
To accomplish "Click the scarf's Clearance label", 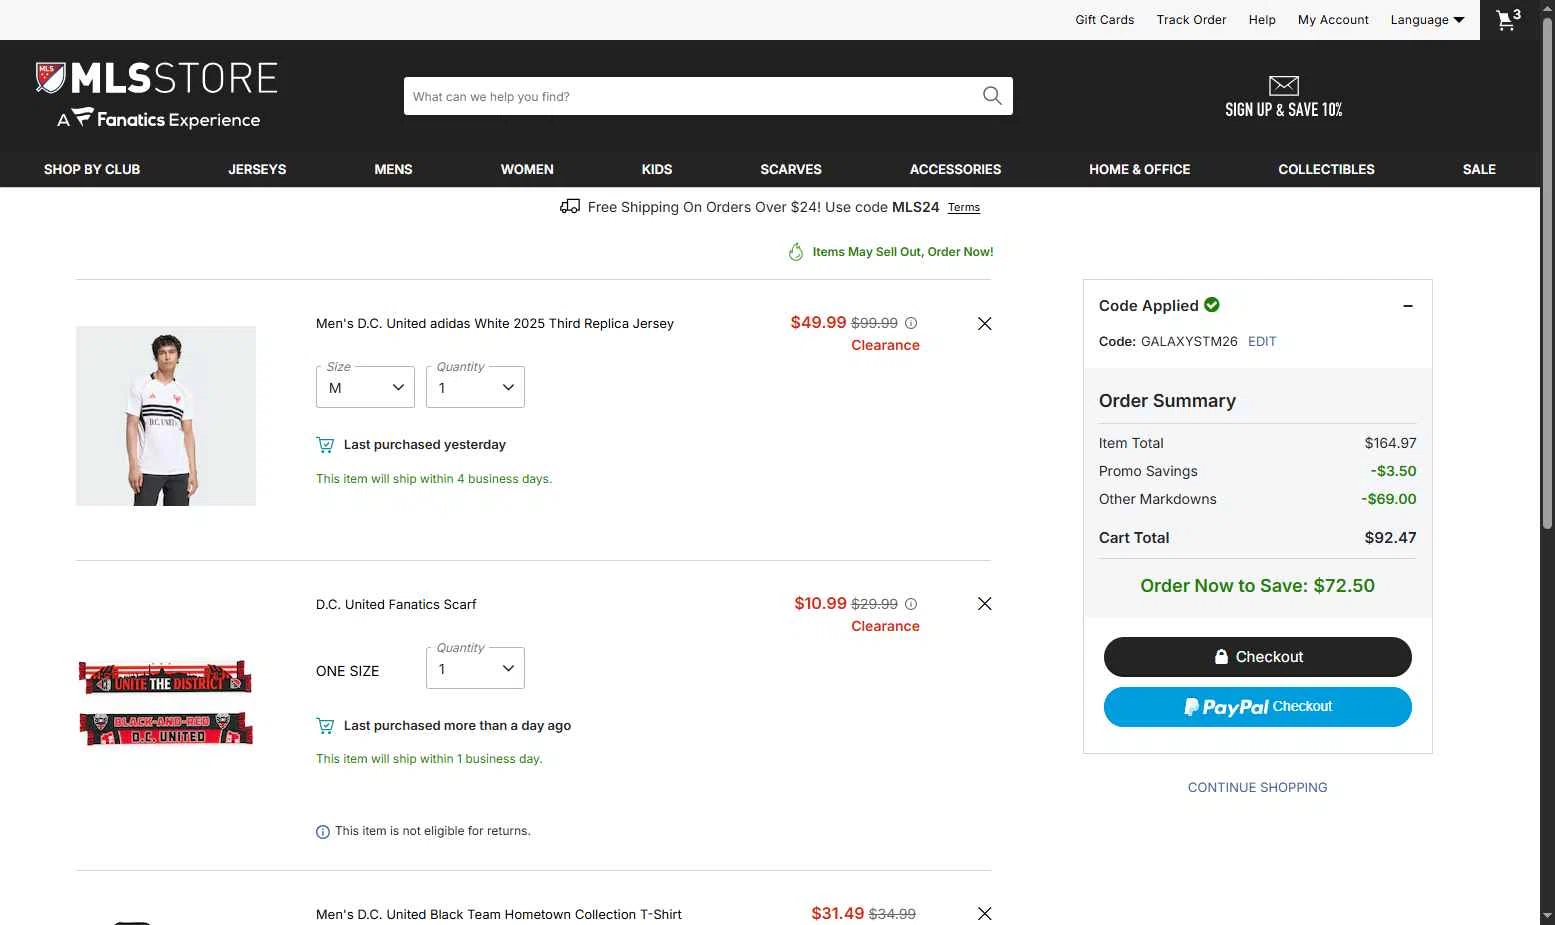I will click(x=885, y=626).
